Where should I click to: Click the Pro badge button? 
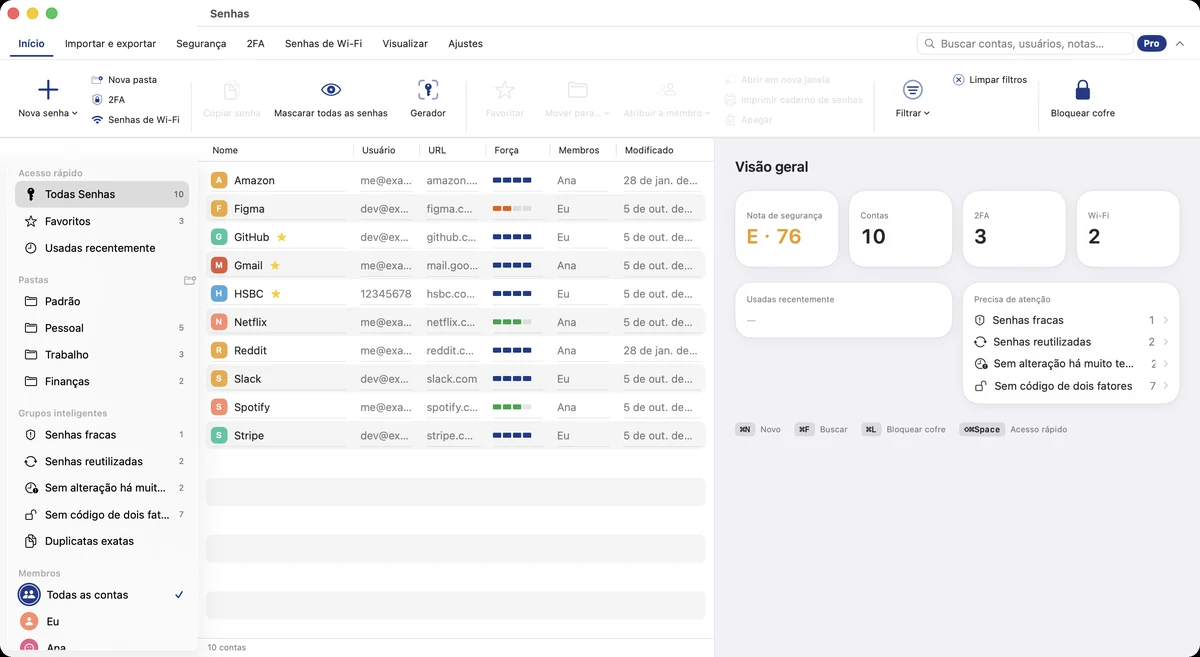[x=1152, y=44]
